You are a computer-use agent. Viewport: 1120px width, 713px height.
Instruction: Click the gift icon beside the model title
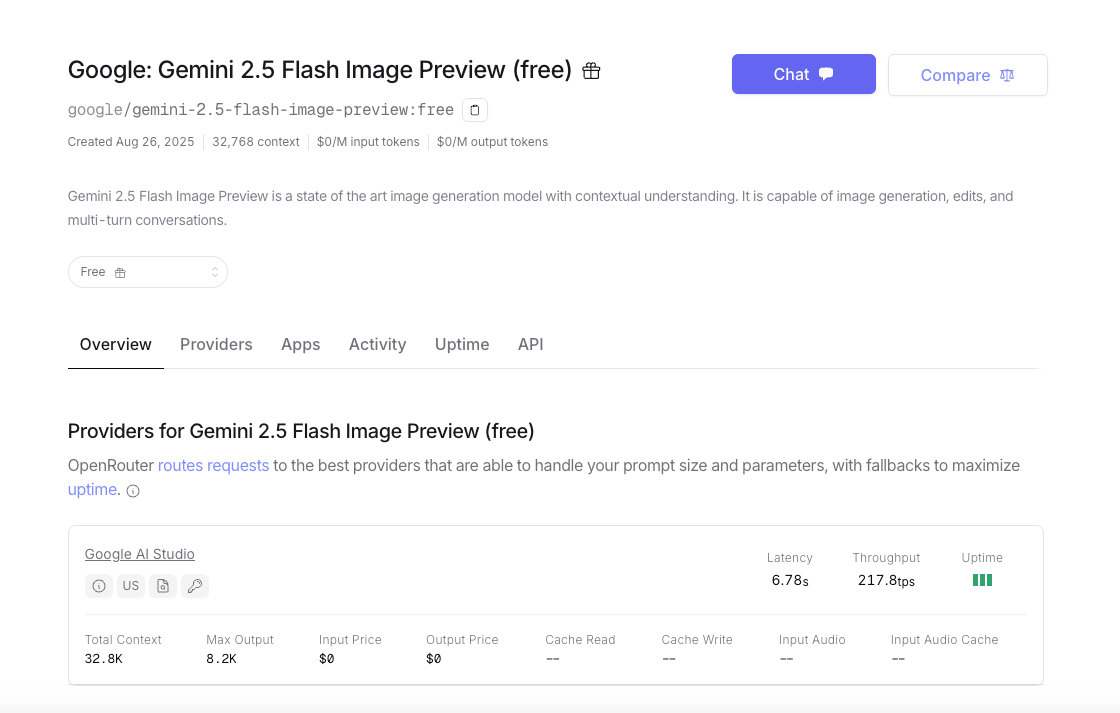[591, 71]
